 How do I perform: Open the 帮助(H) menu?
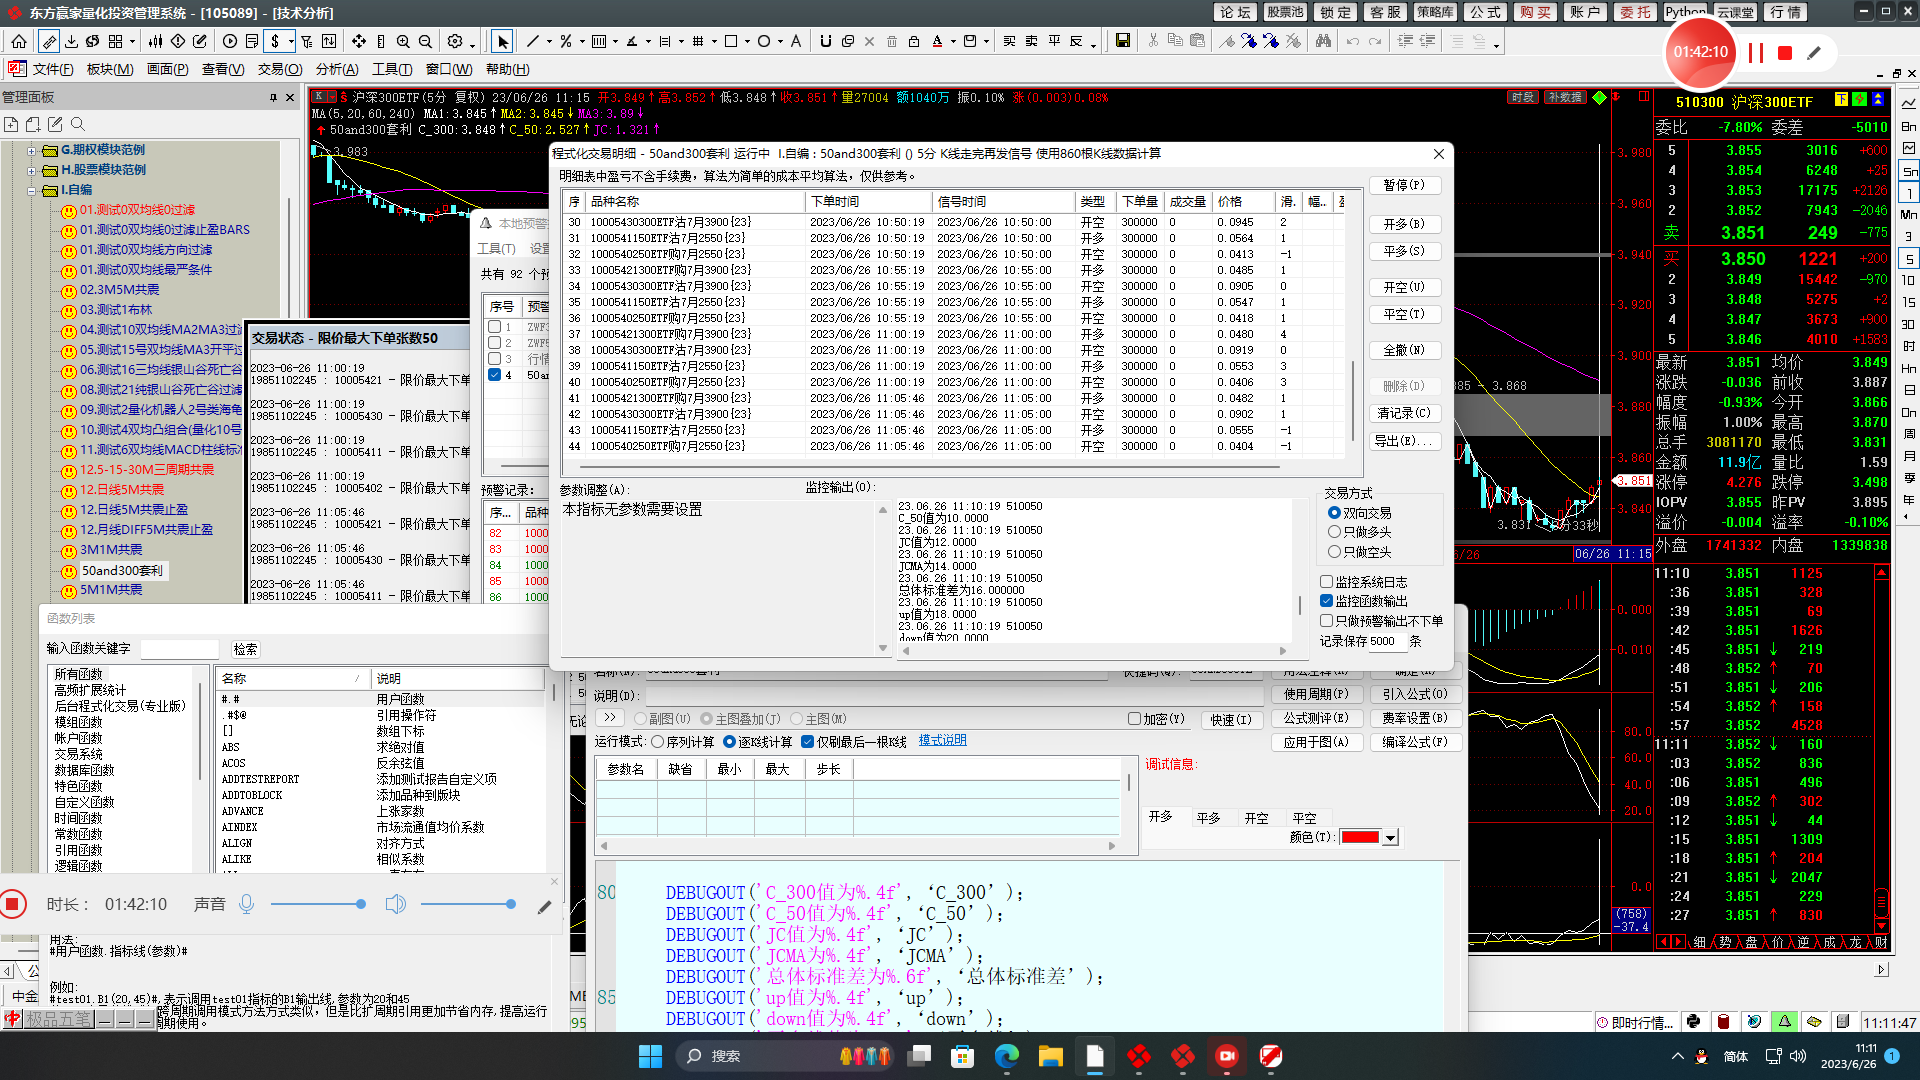pos(507,69)
